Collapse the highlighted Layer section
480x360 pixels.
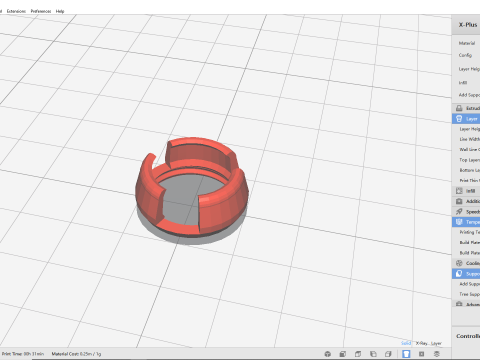click(x=466, y=119)
